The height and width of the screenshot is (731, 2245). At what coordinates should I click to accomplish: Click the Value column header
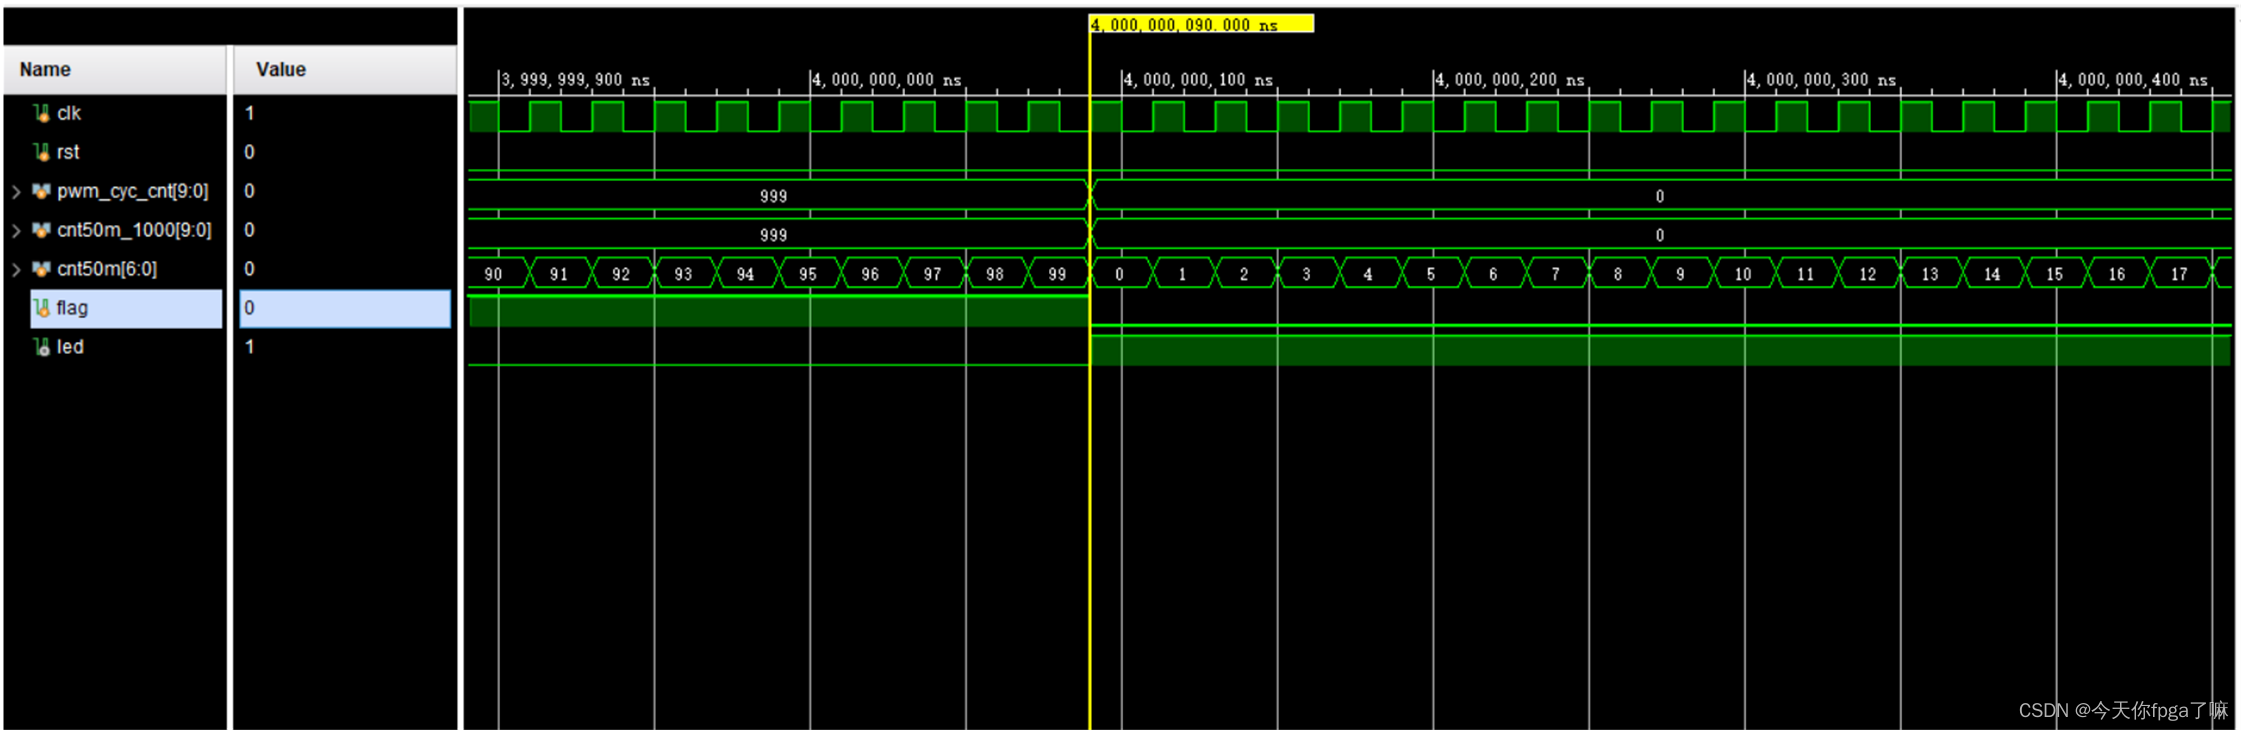345,69
